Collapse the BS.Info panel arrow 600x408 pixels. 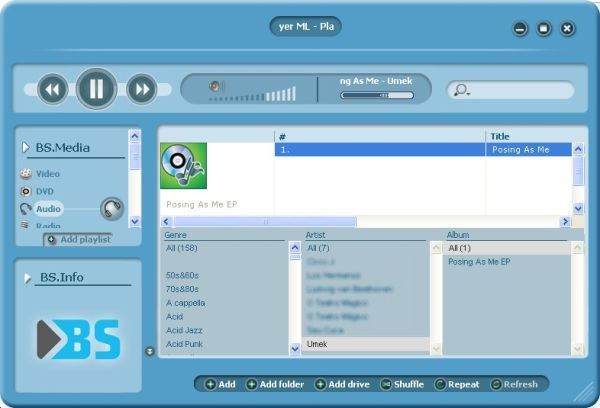pos(25,277)
